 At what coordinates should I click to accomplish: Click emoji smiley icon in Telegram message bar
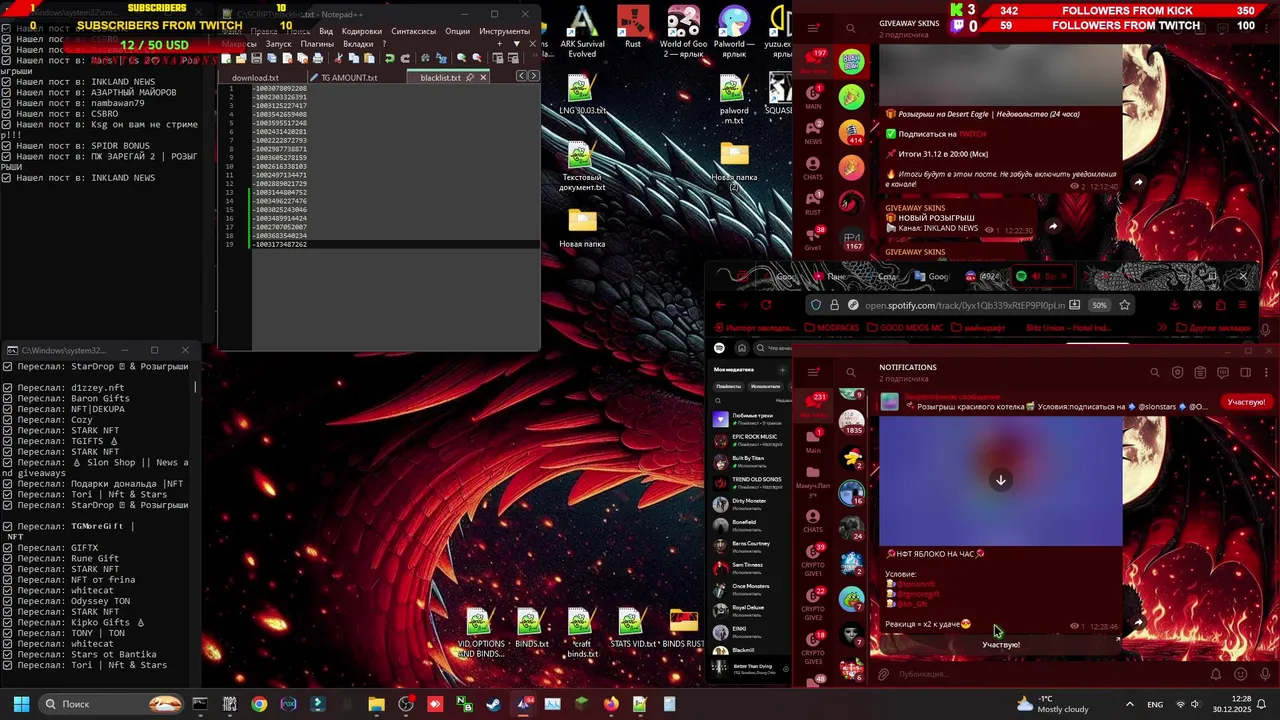pos(1241,674)
